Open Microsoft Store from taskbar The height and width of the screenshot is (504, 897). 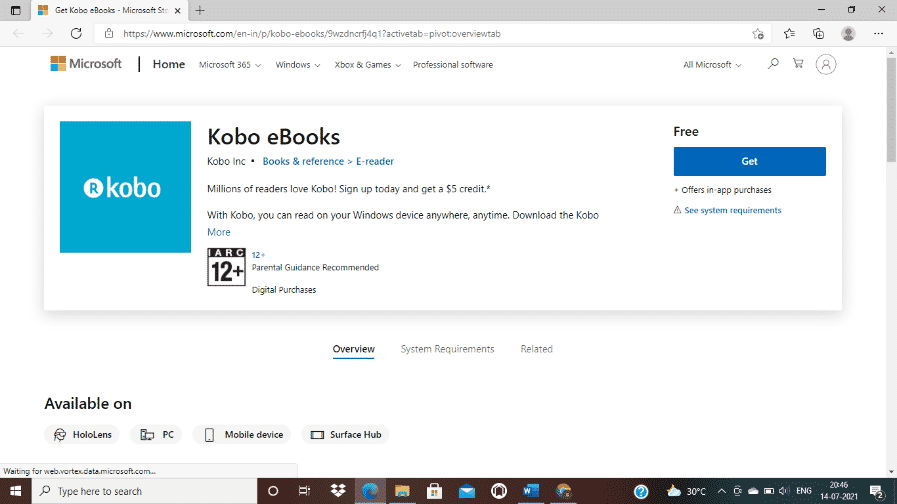(x=434, y=491)
